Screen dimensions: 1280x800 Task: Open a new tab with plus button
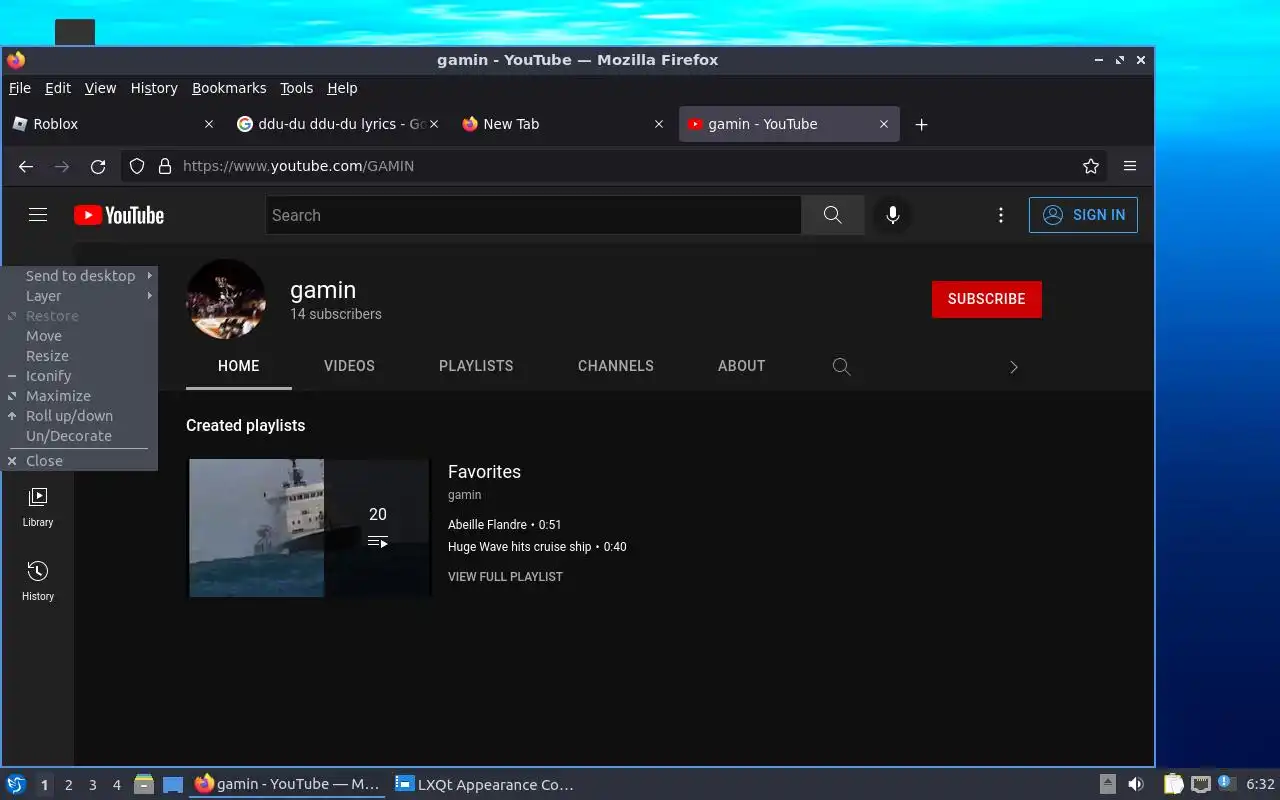922,124
